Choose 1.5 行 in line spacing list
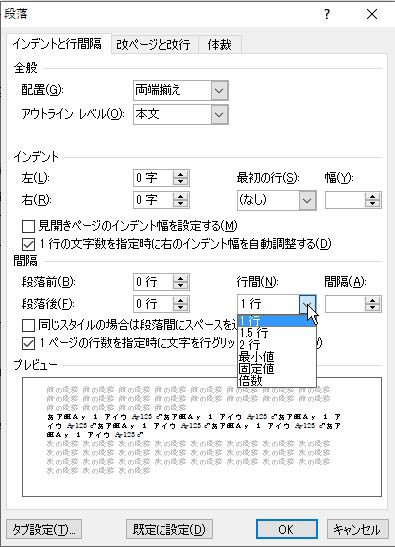Image resolution: width=395 pixels, height=547 pixels. 277,333
